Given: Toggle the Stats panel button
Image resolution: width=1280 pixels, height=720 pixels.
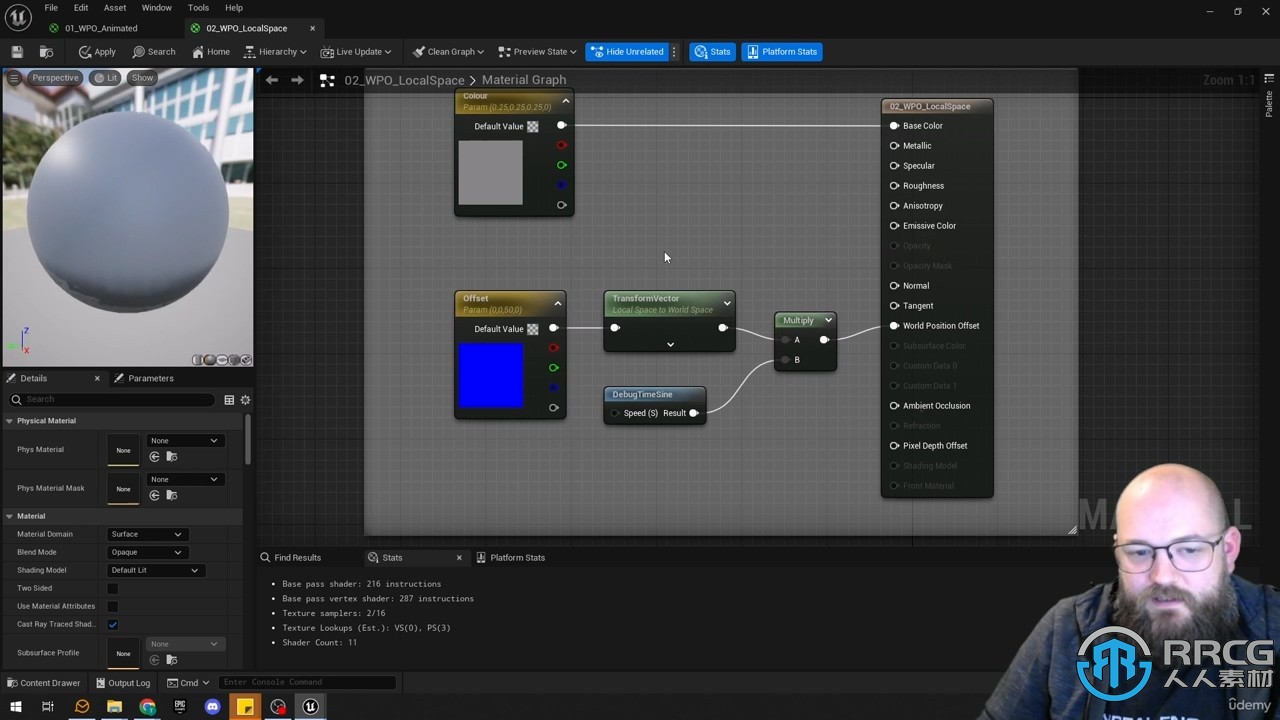Looking at the screenshot, I should [712, 52].
